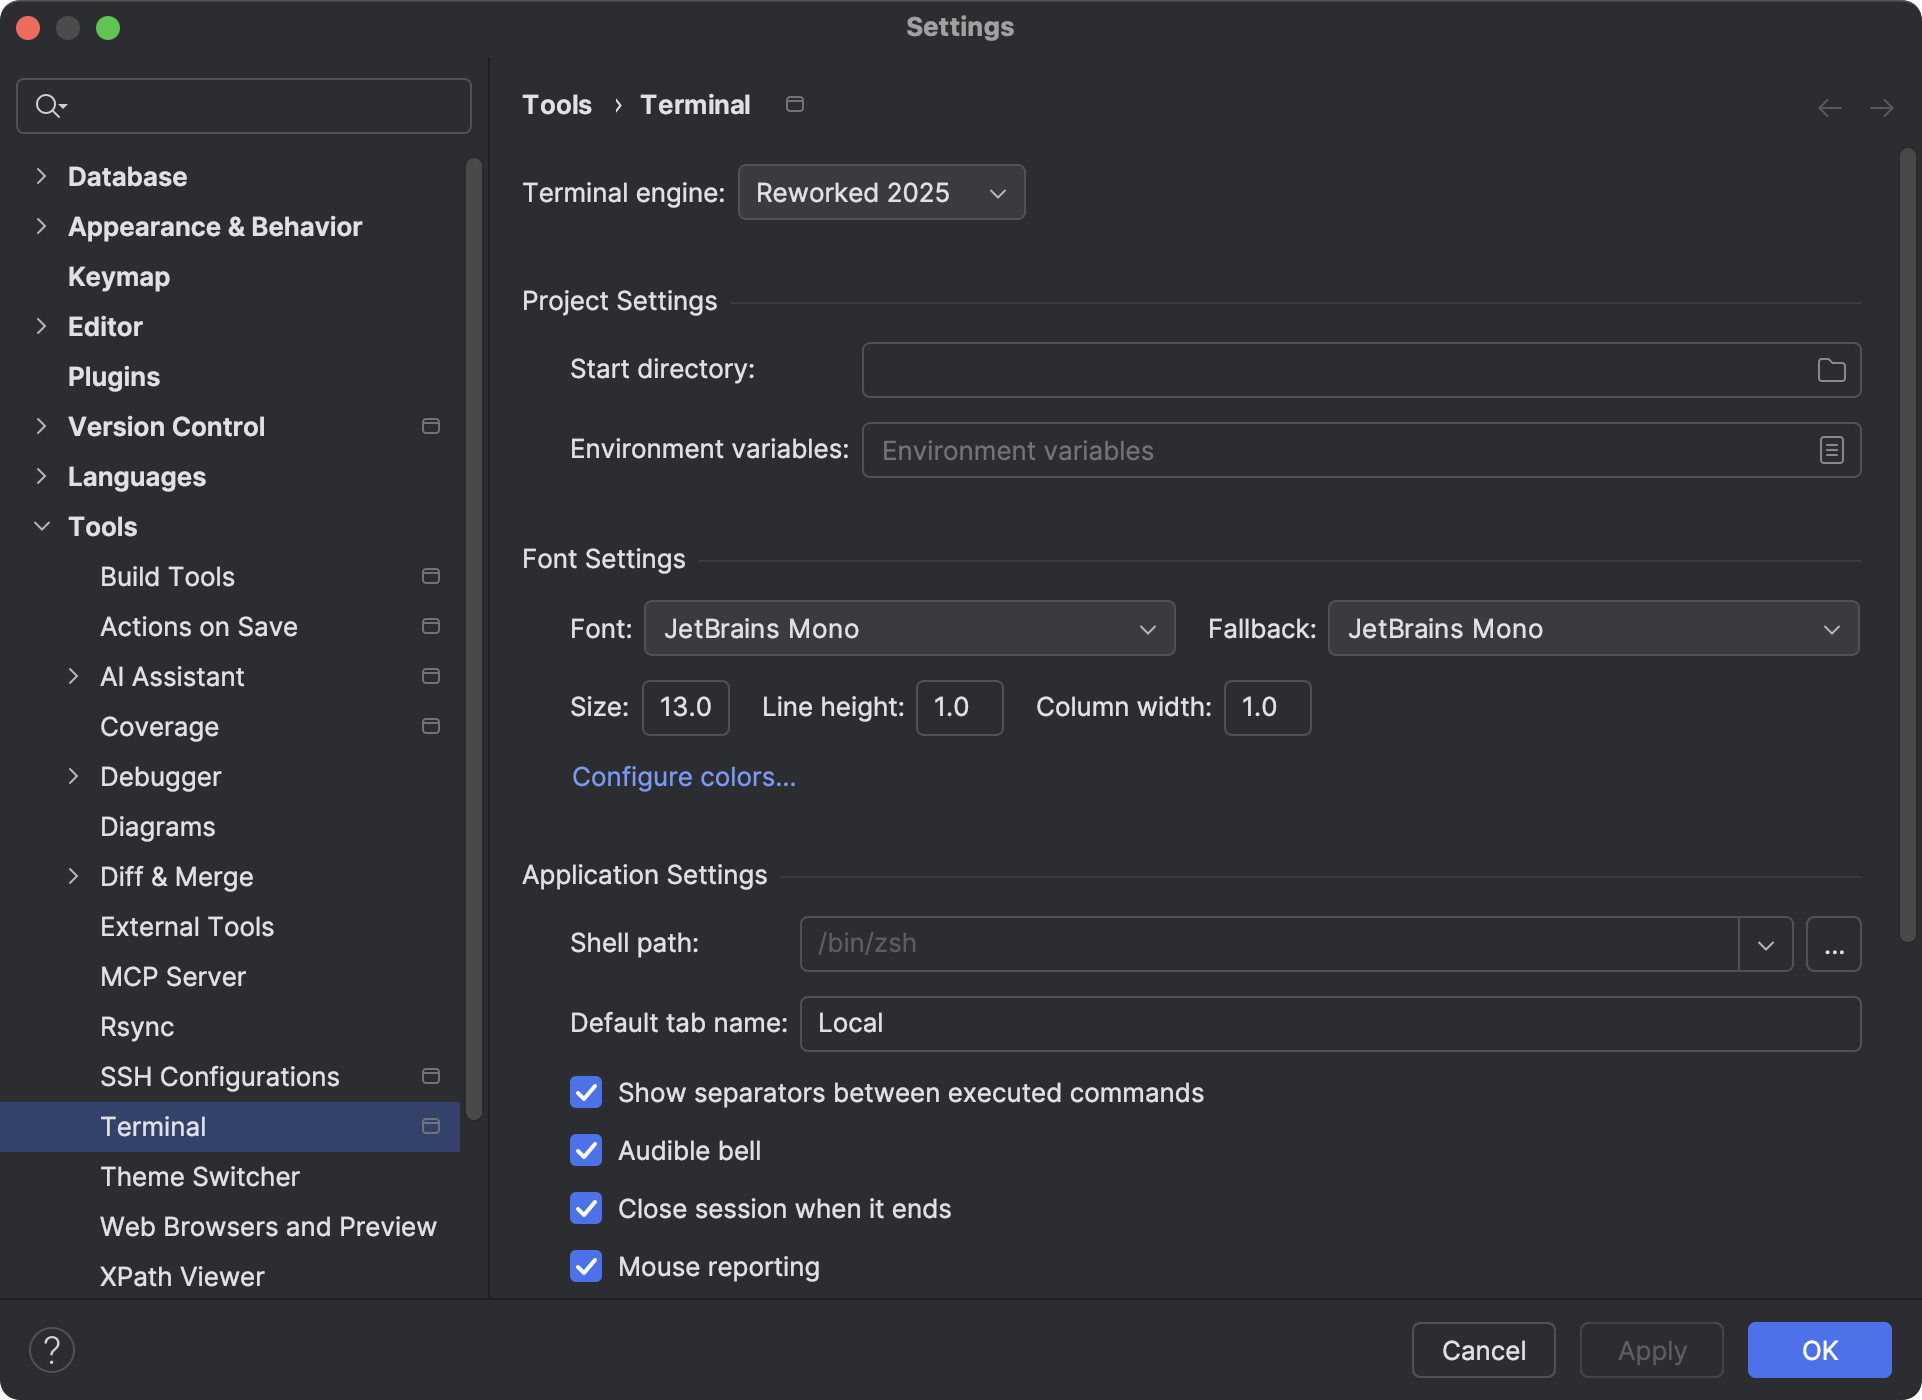
Task: Click the forward navigation arrow
Action: [x=1882, y=107]
